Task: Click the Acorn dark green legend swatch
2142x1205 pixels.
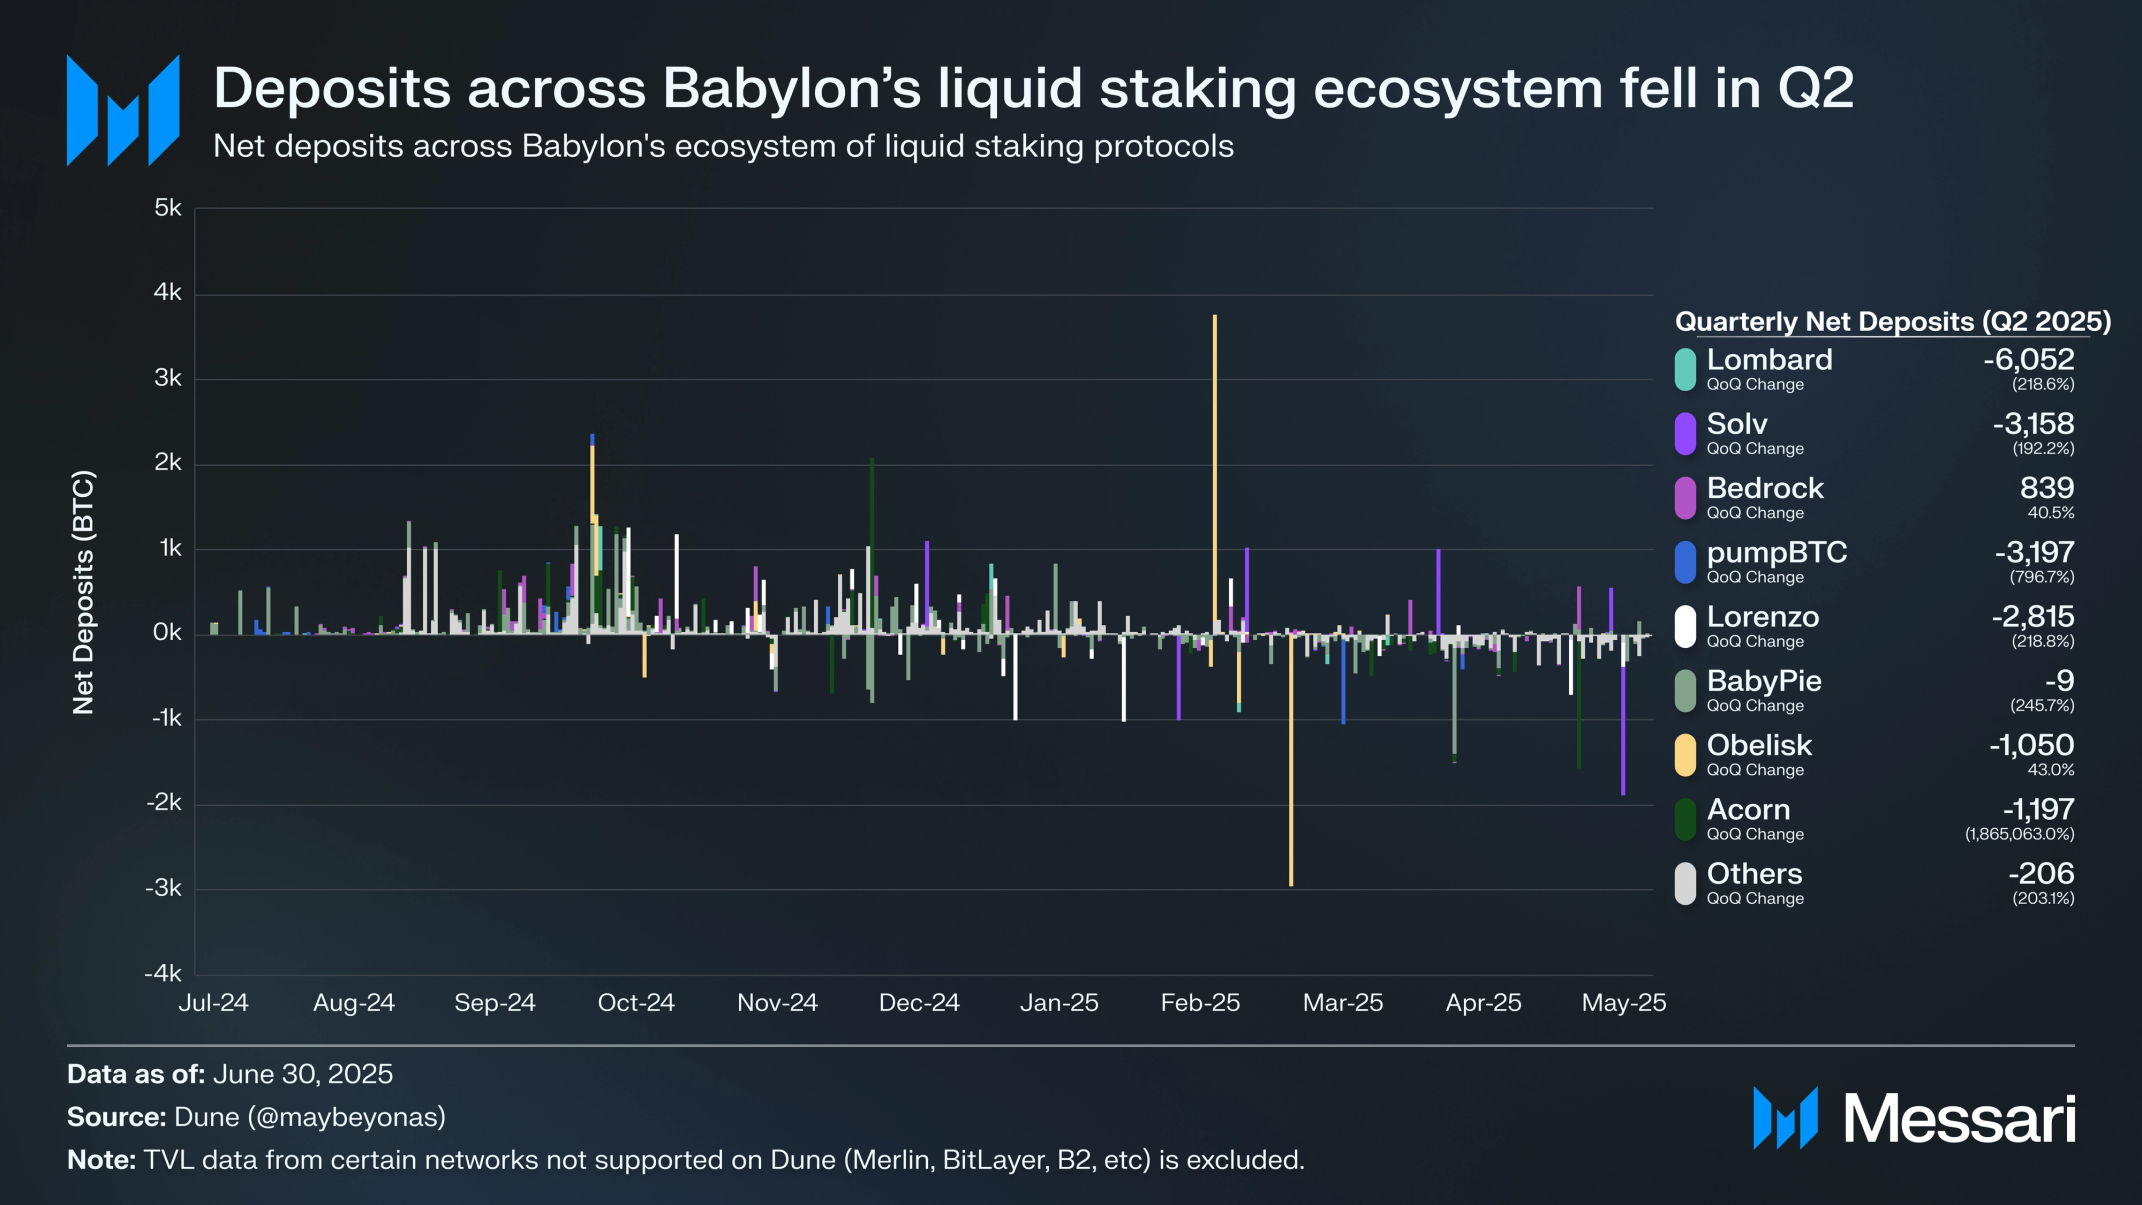Action: point(1685,819)
